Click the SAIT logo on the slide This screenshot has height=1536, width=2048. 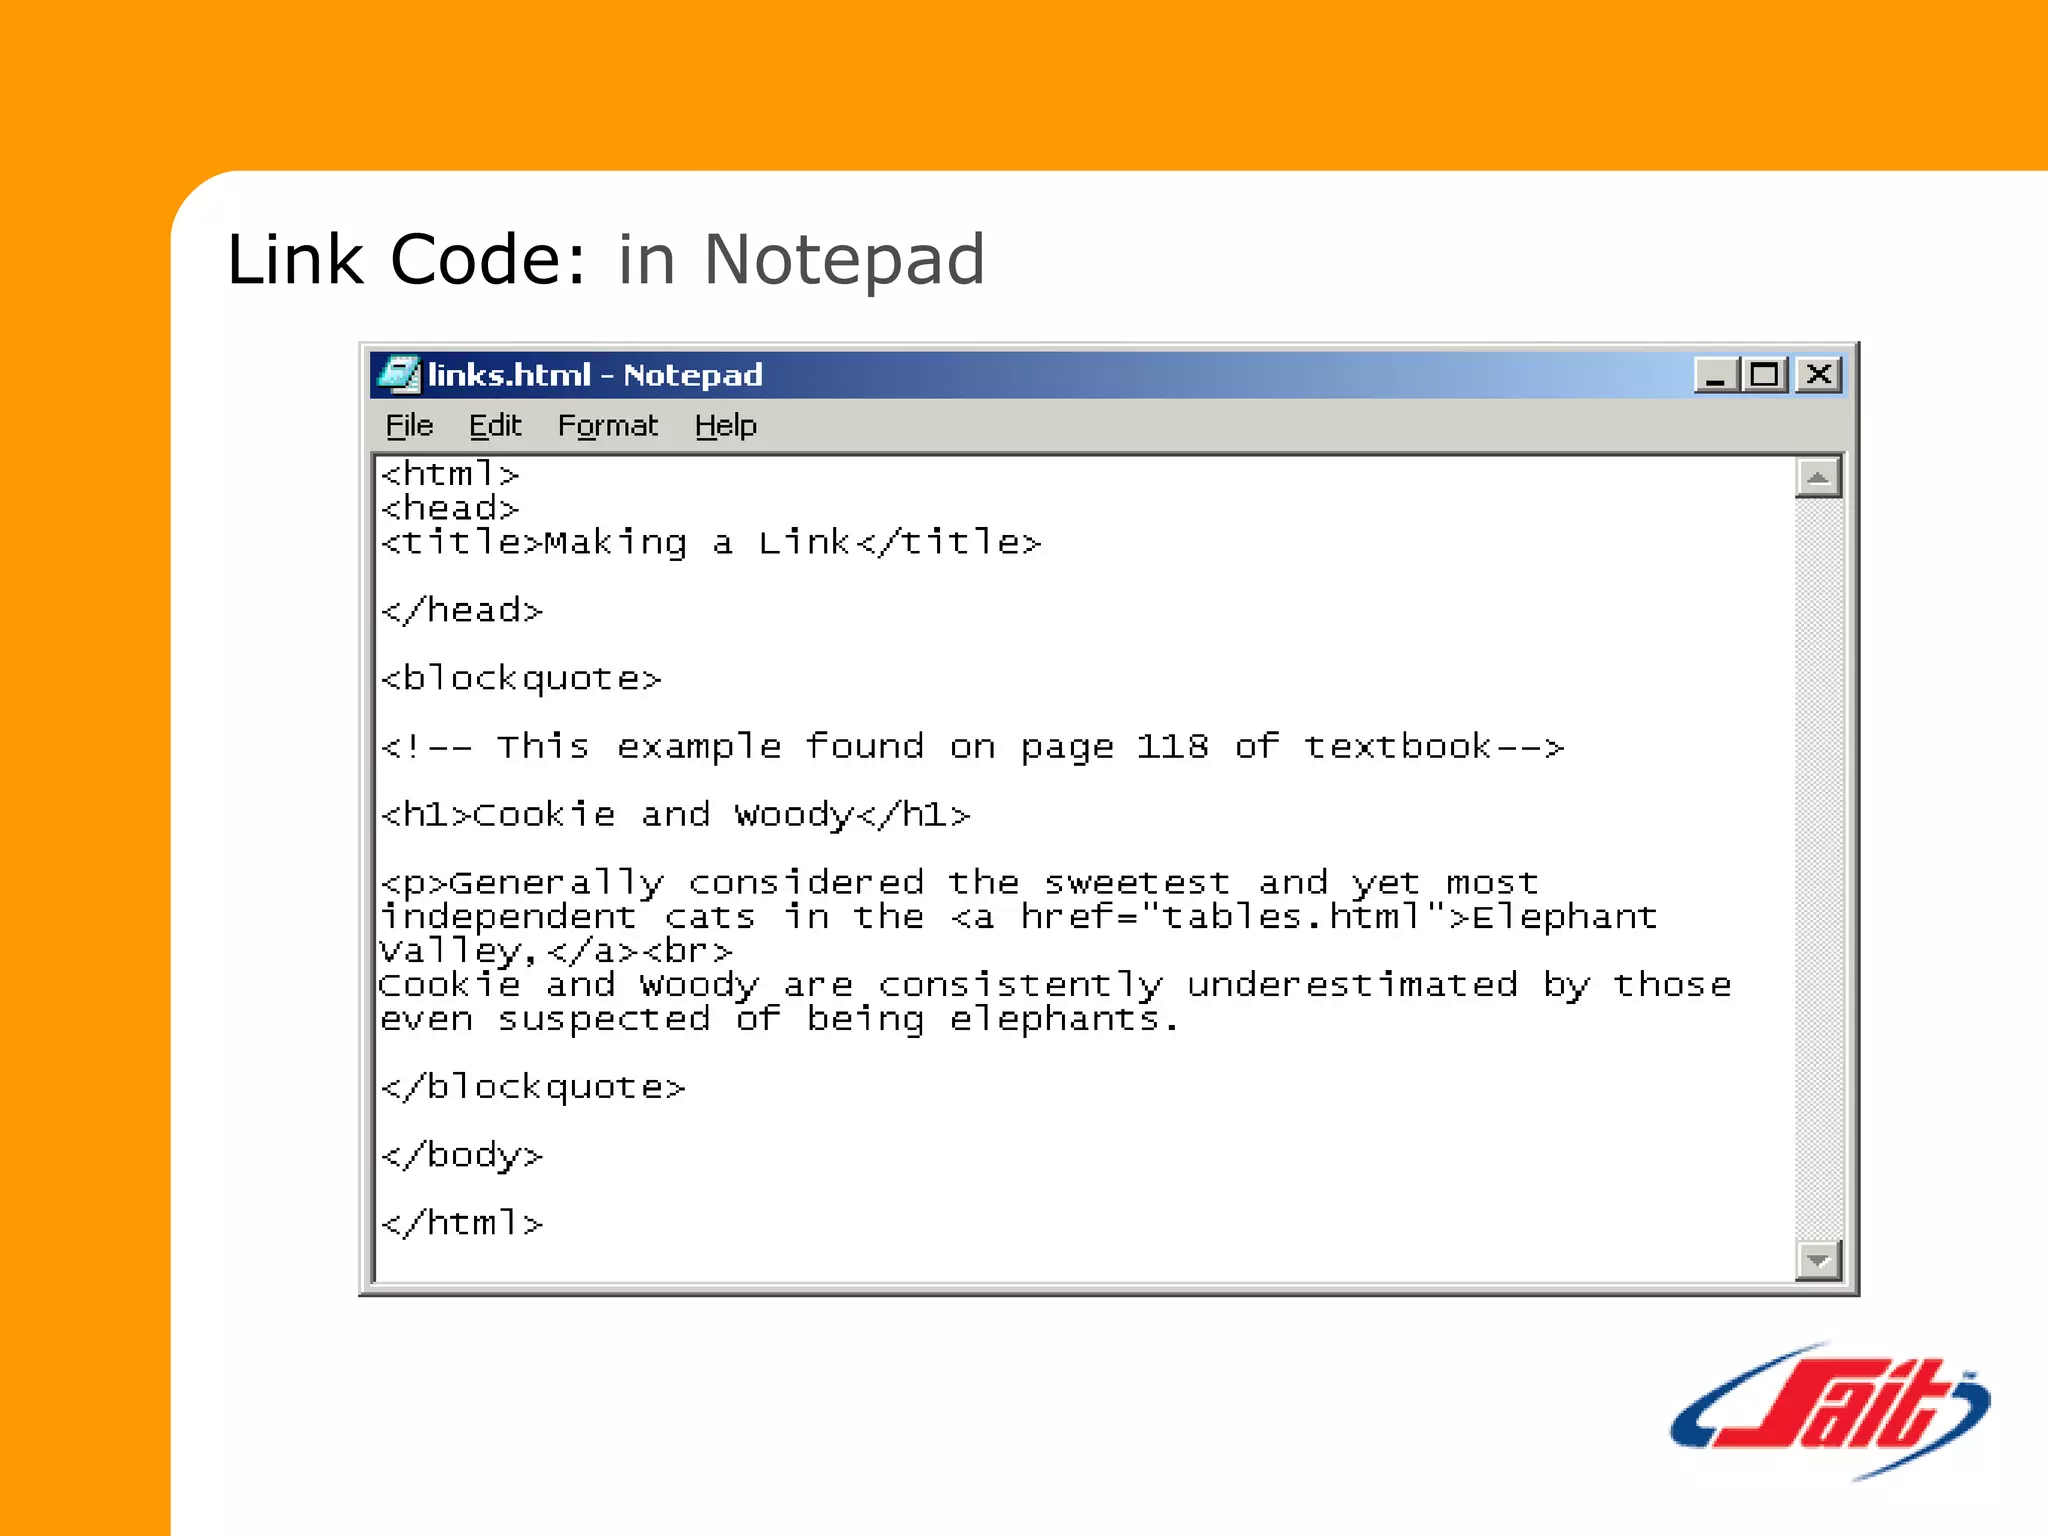point(1830,1410)
